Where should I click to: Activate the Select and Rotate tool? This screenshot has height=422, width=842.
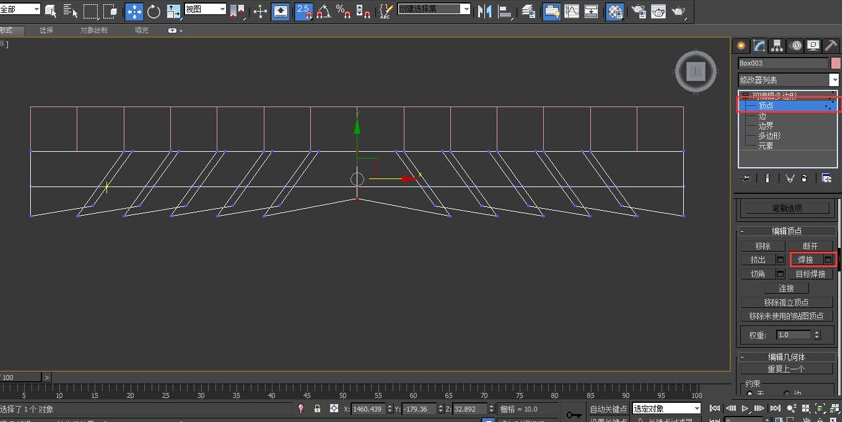[x=154, y=11]
